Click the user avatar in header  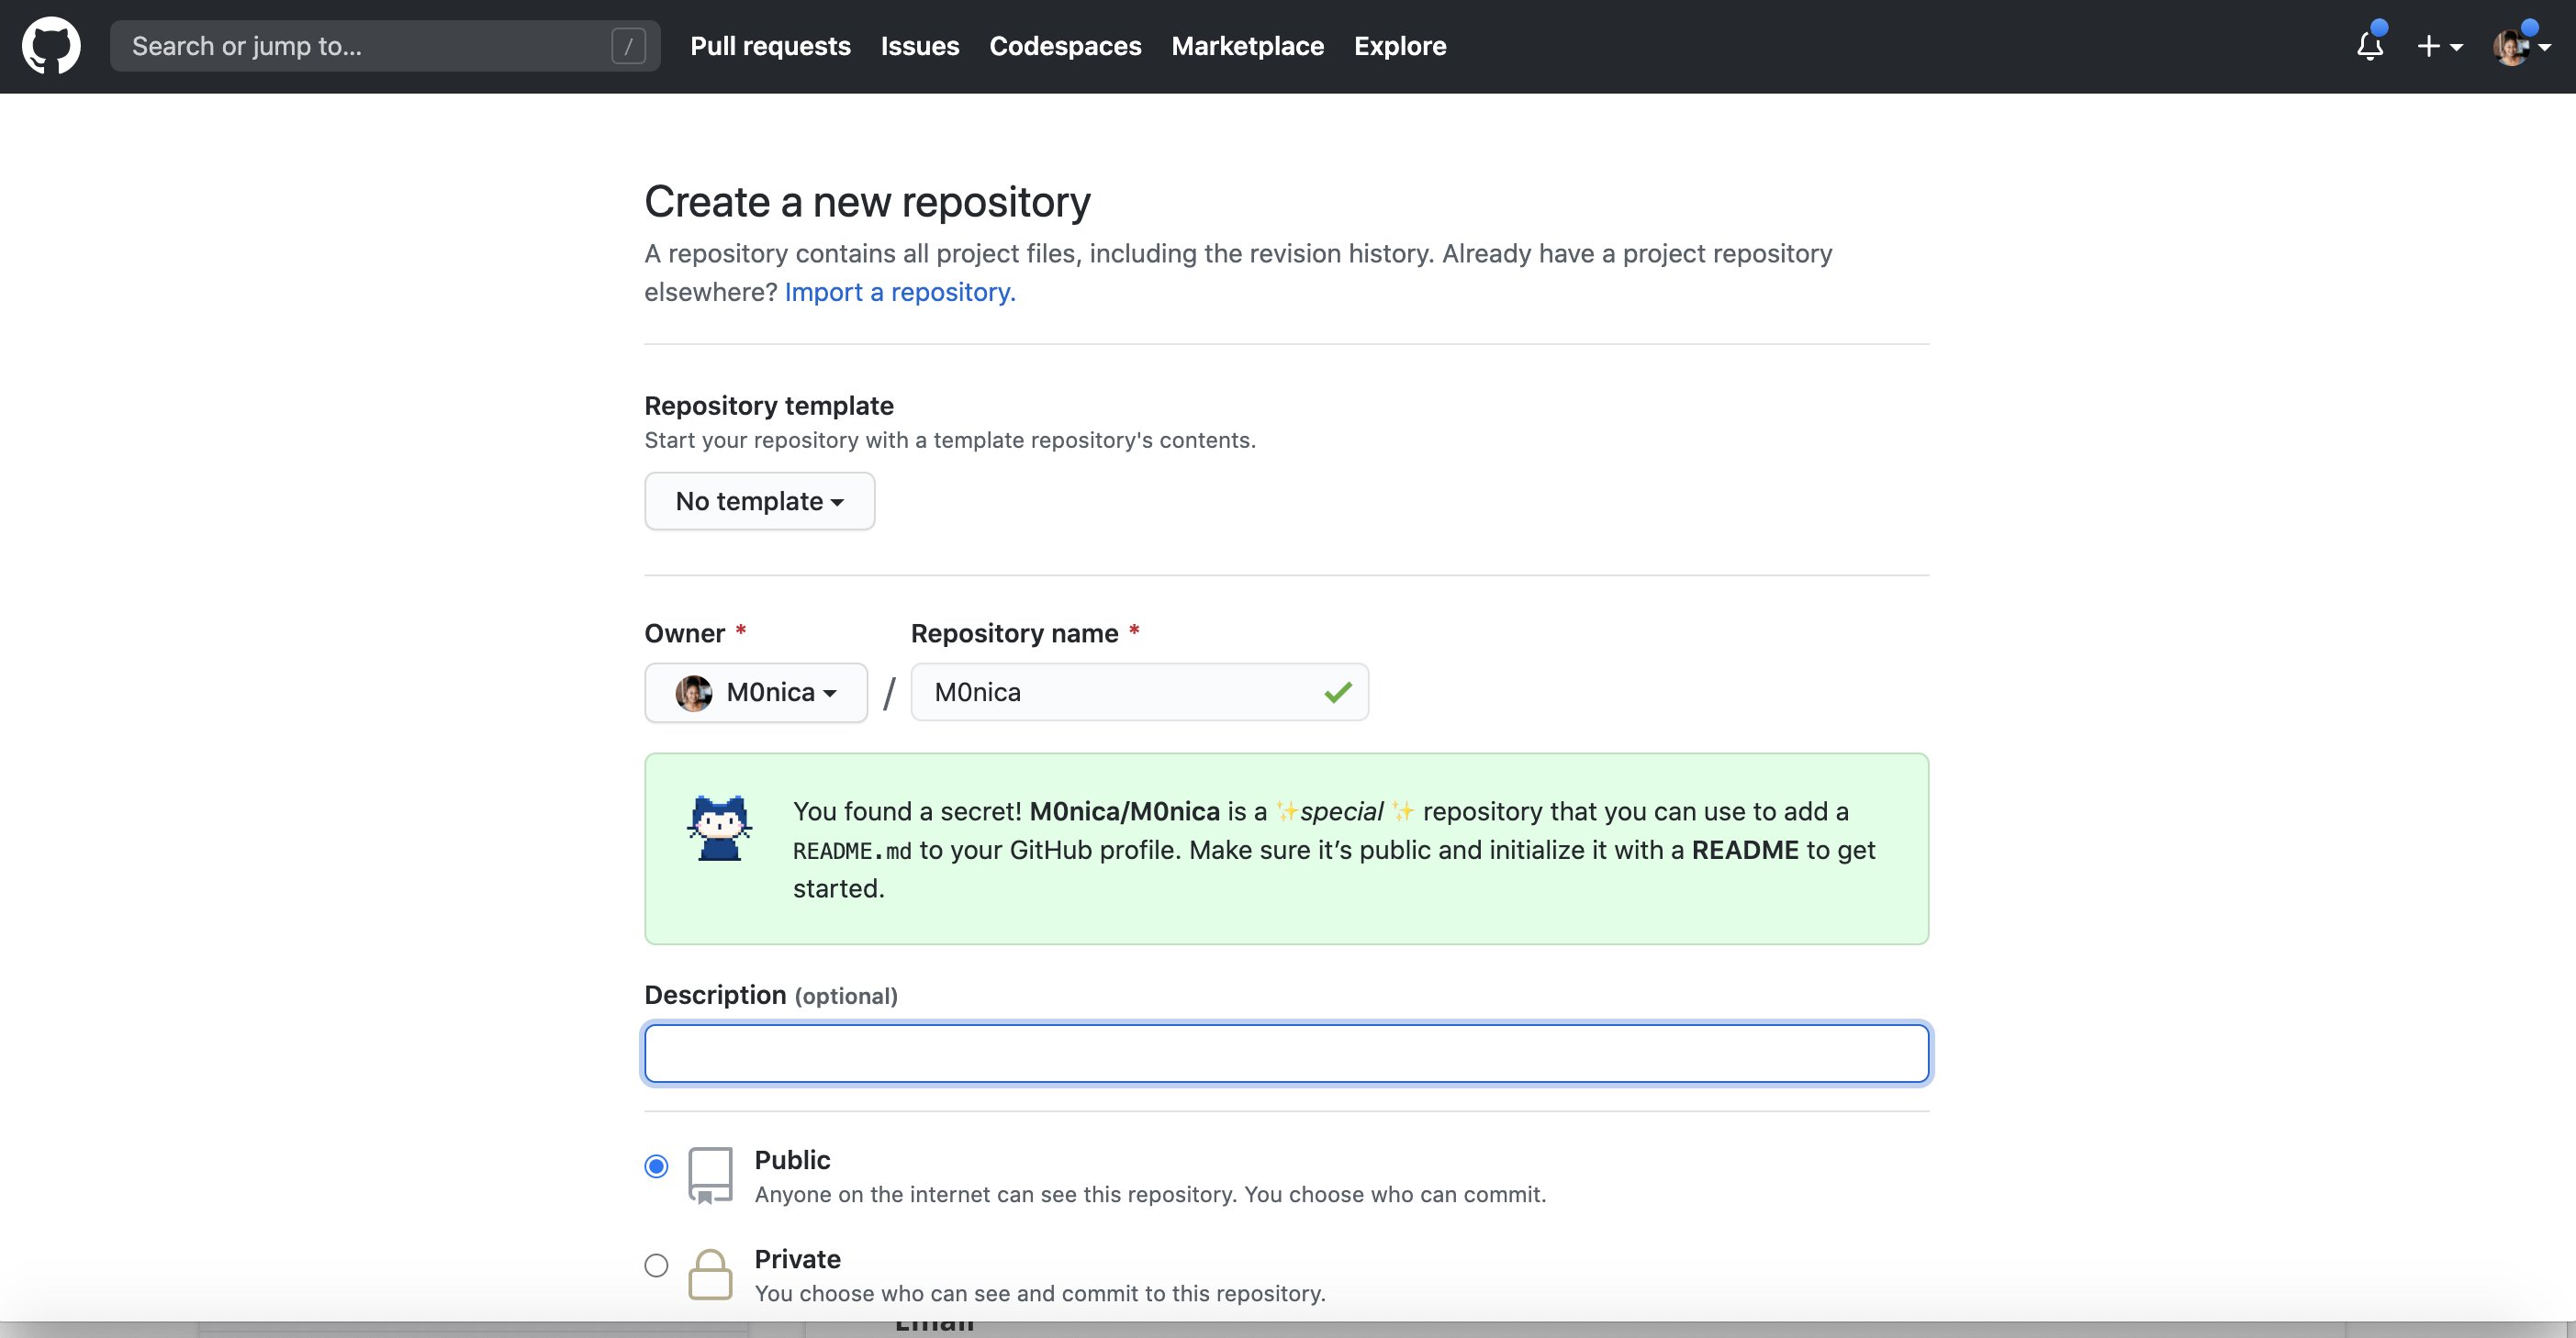[x=2510, y=47]
